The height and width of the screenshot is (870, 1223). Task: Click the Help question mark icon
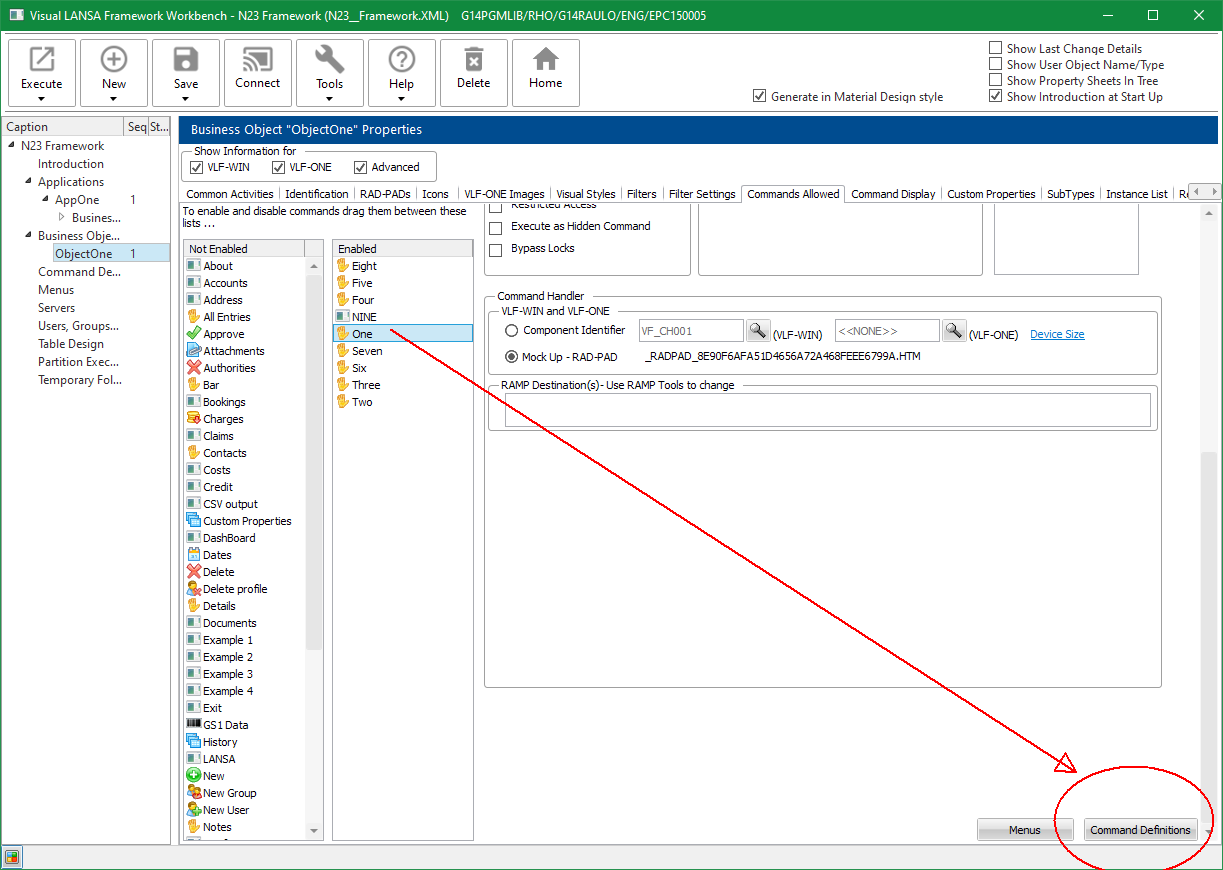pos(402,59)
